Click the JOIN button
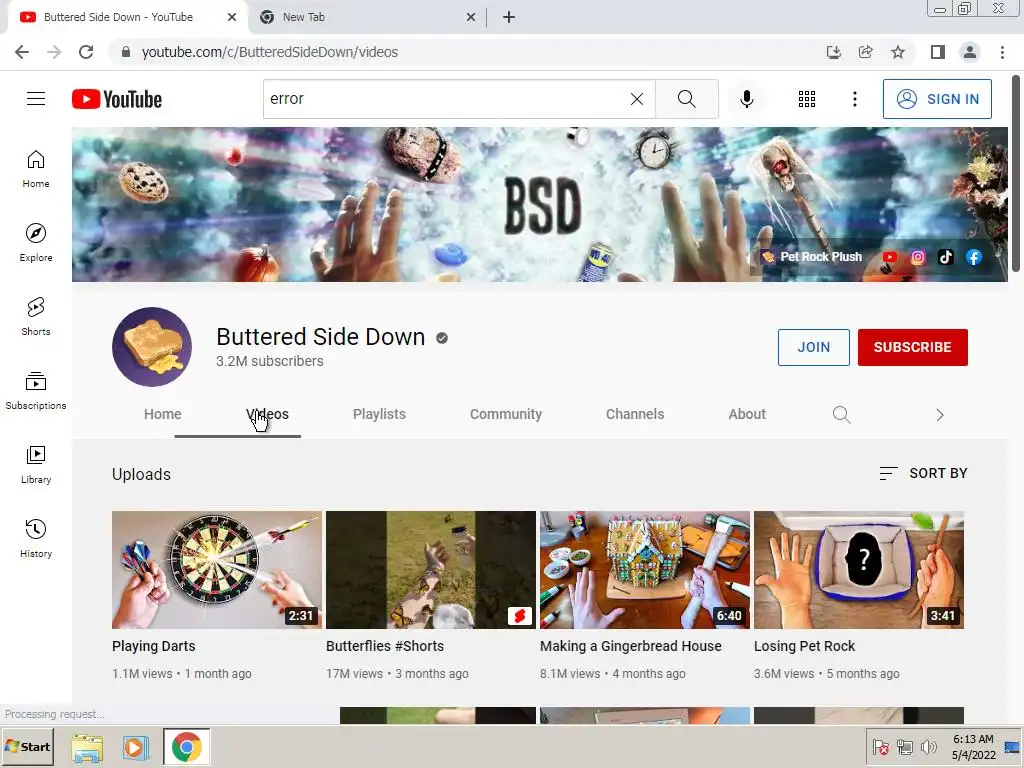Image resolution: width=1024 pixels, height=768 pixels. pyautogui.click(x=814, y=347)
